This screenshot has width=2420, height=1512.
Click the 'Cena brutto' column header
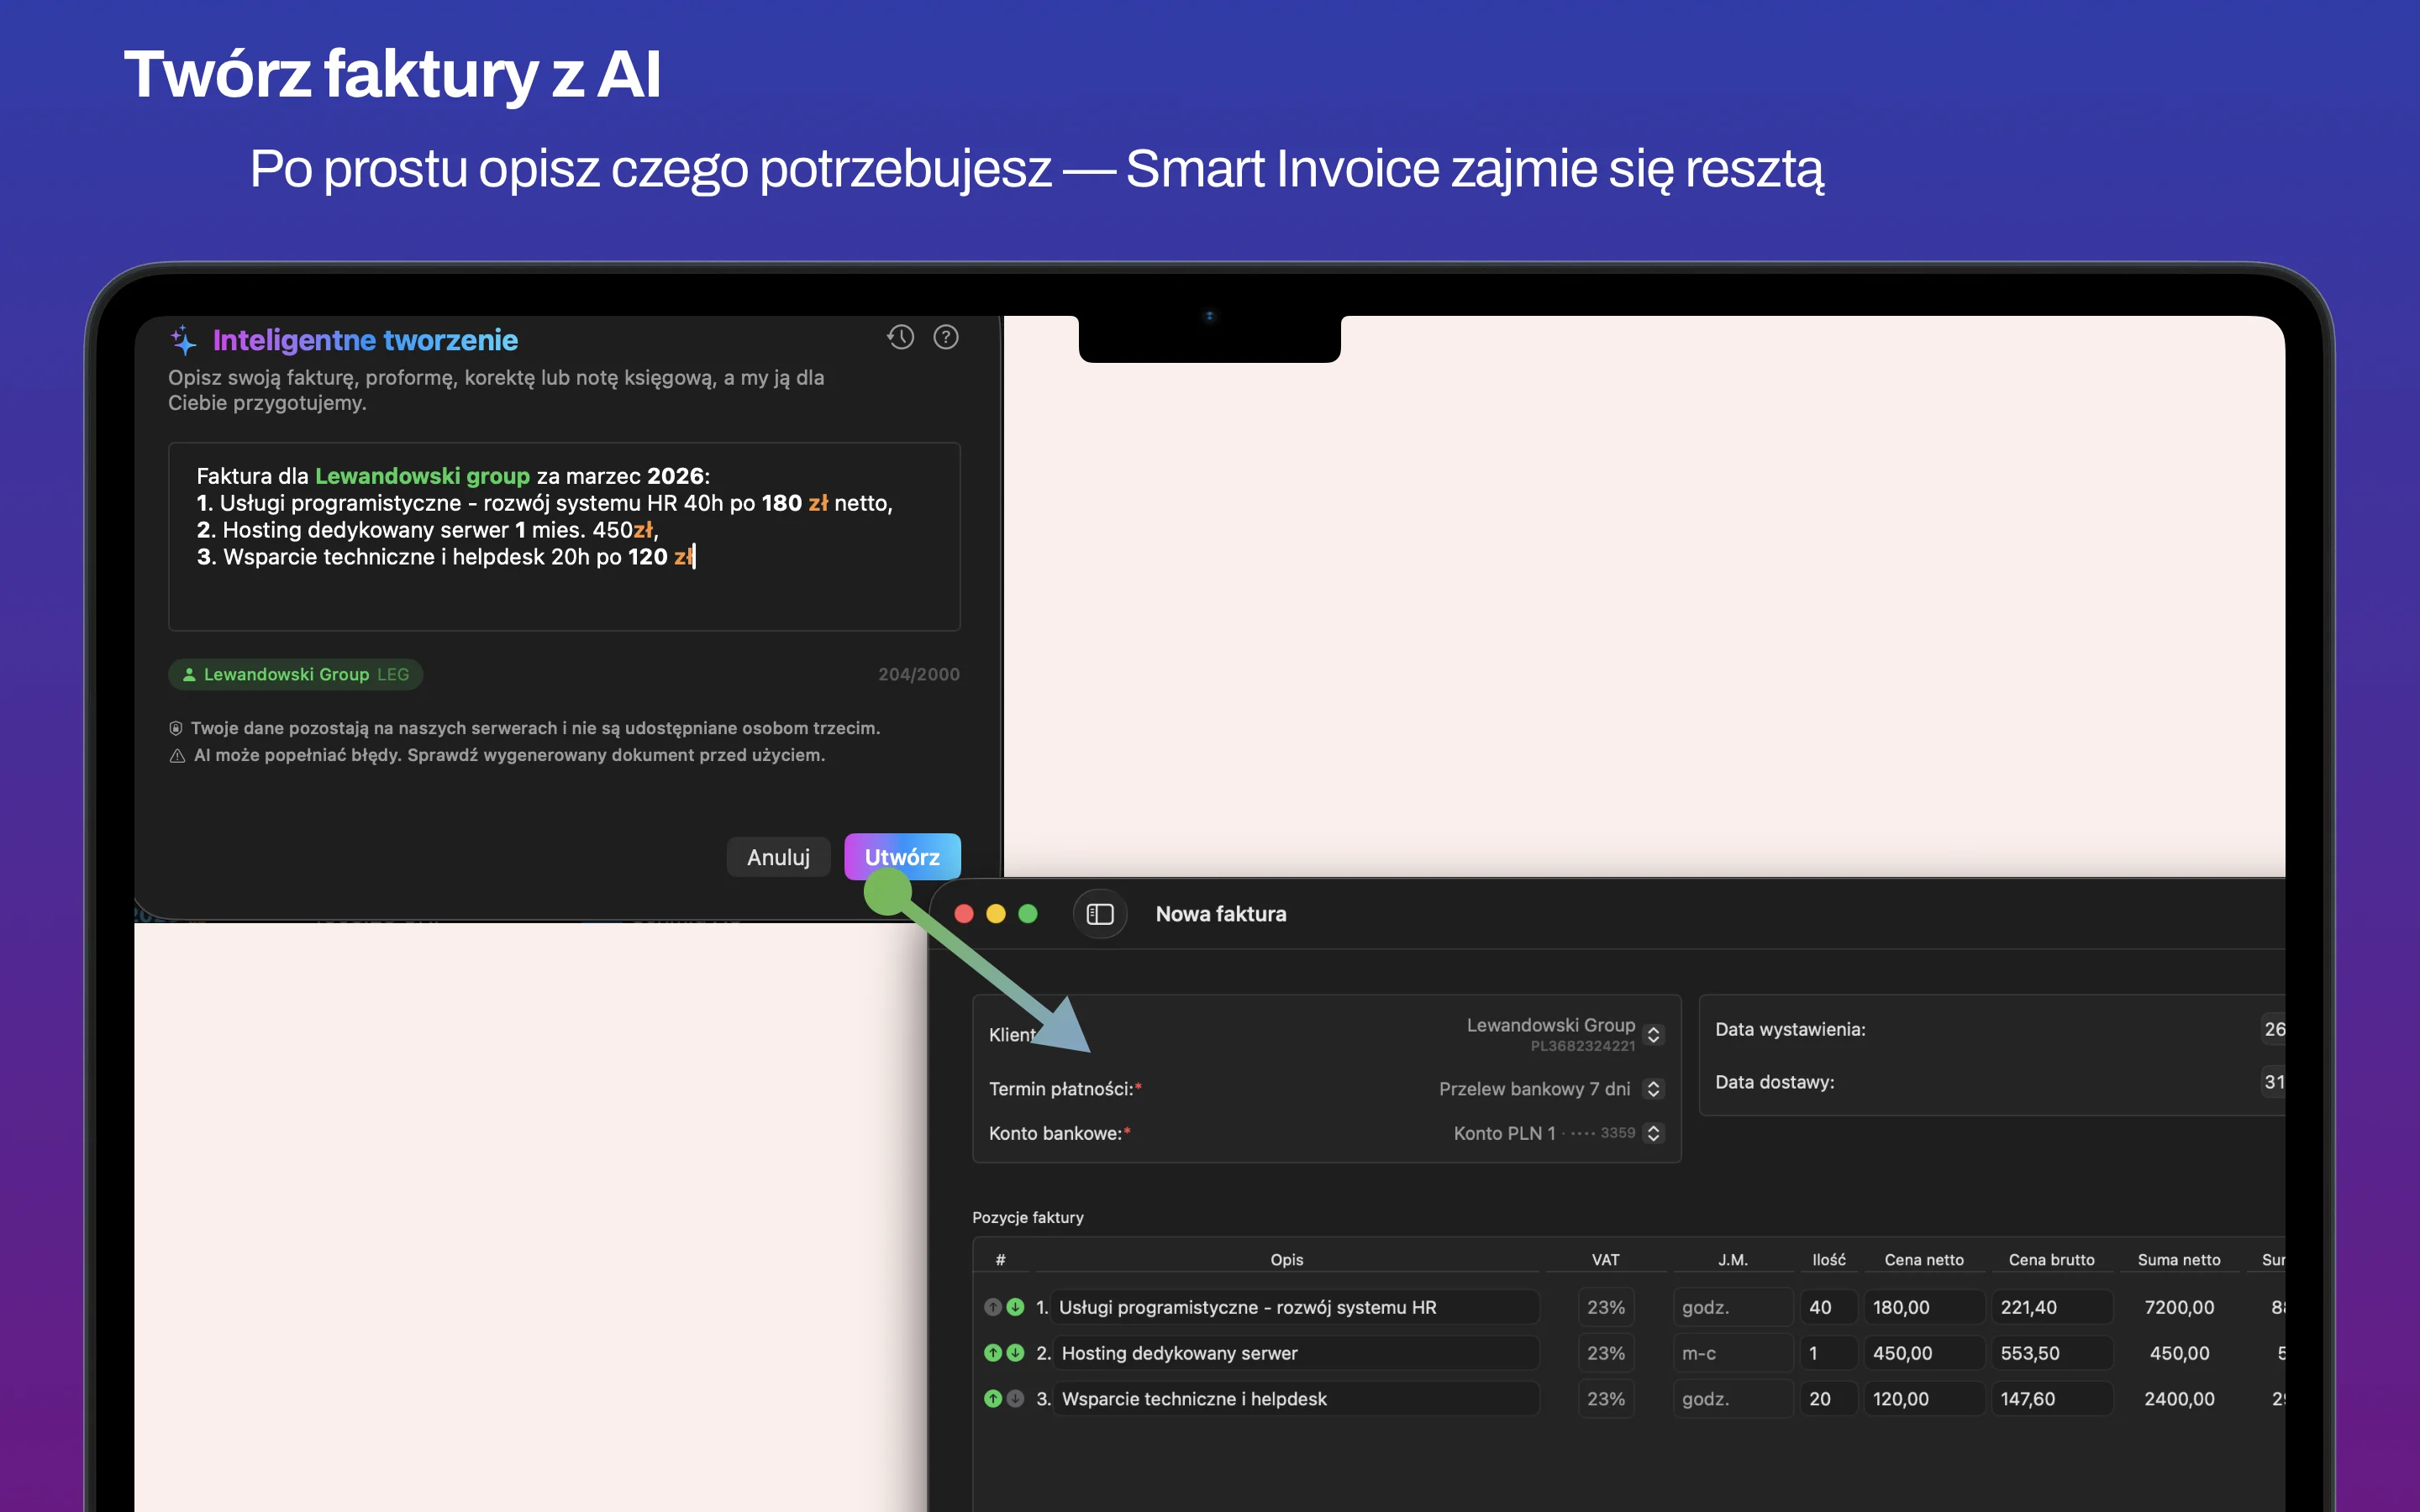[x=2052, y=1260]
